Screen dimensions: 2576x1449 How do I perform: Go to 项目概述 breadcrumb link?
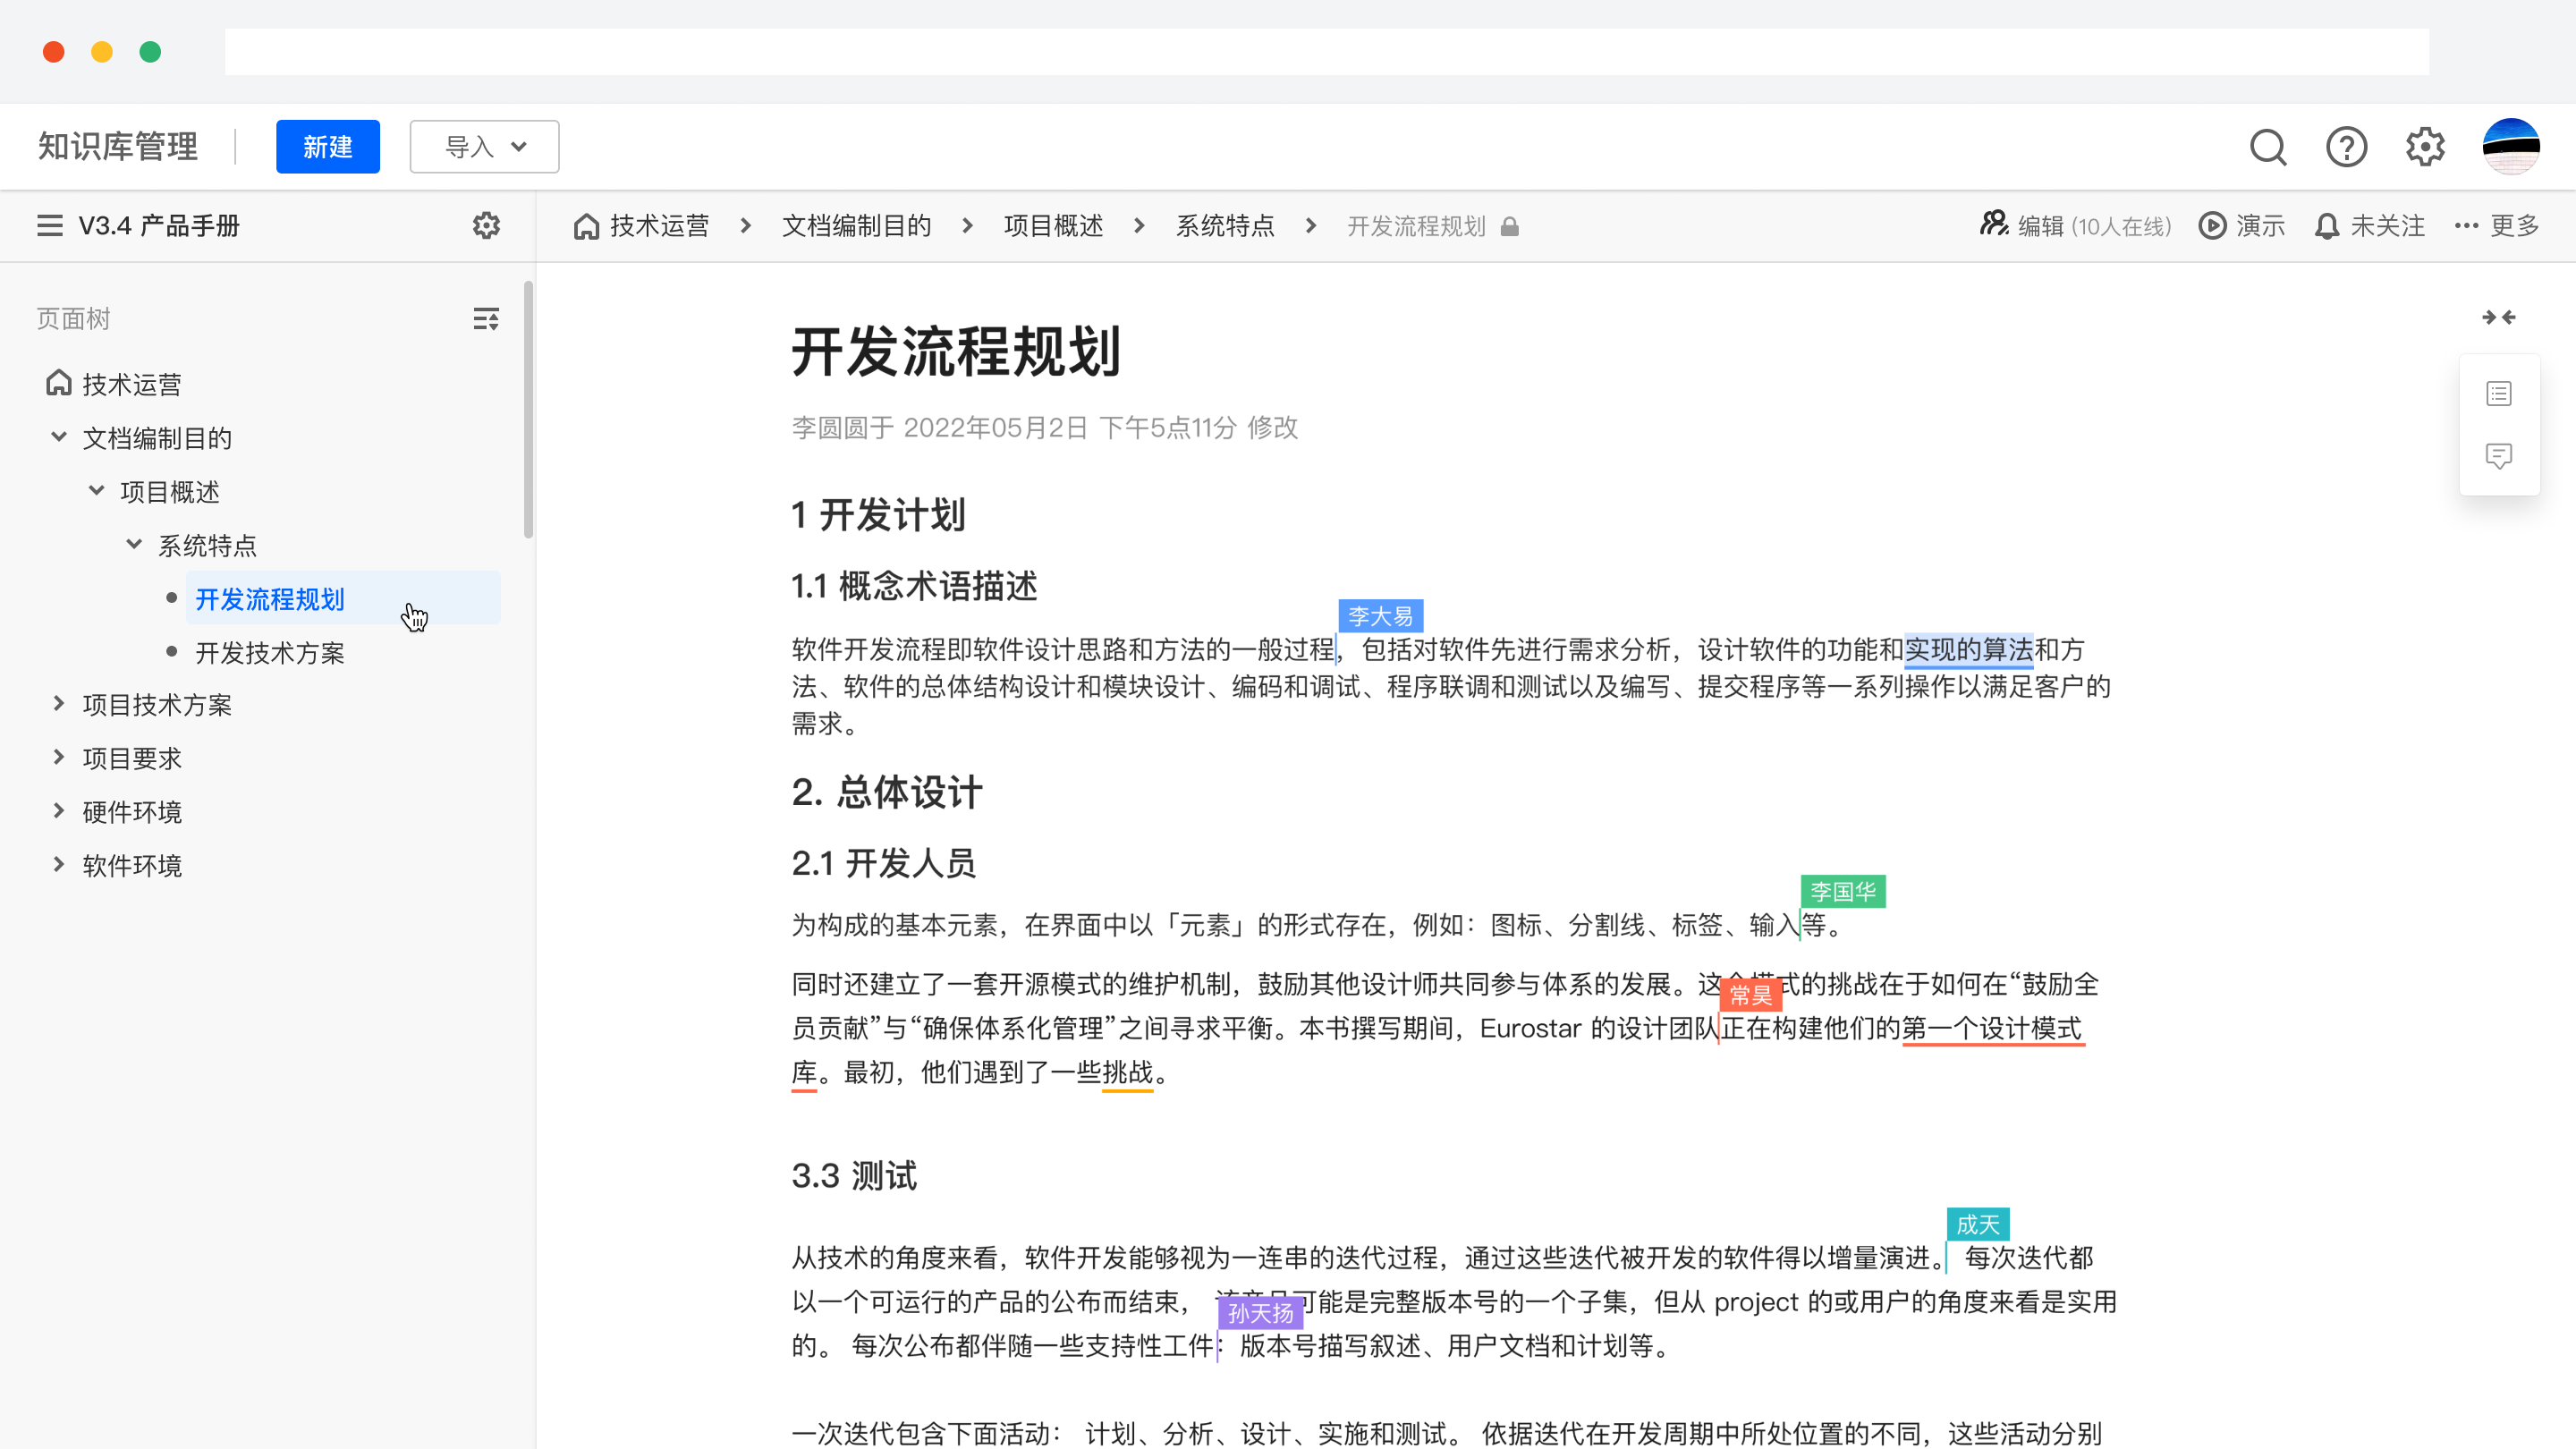tap(1053, 226)
